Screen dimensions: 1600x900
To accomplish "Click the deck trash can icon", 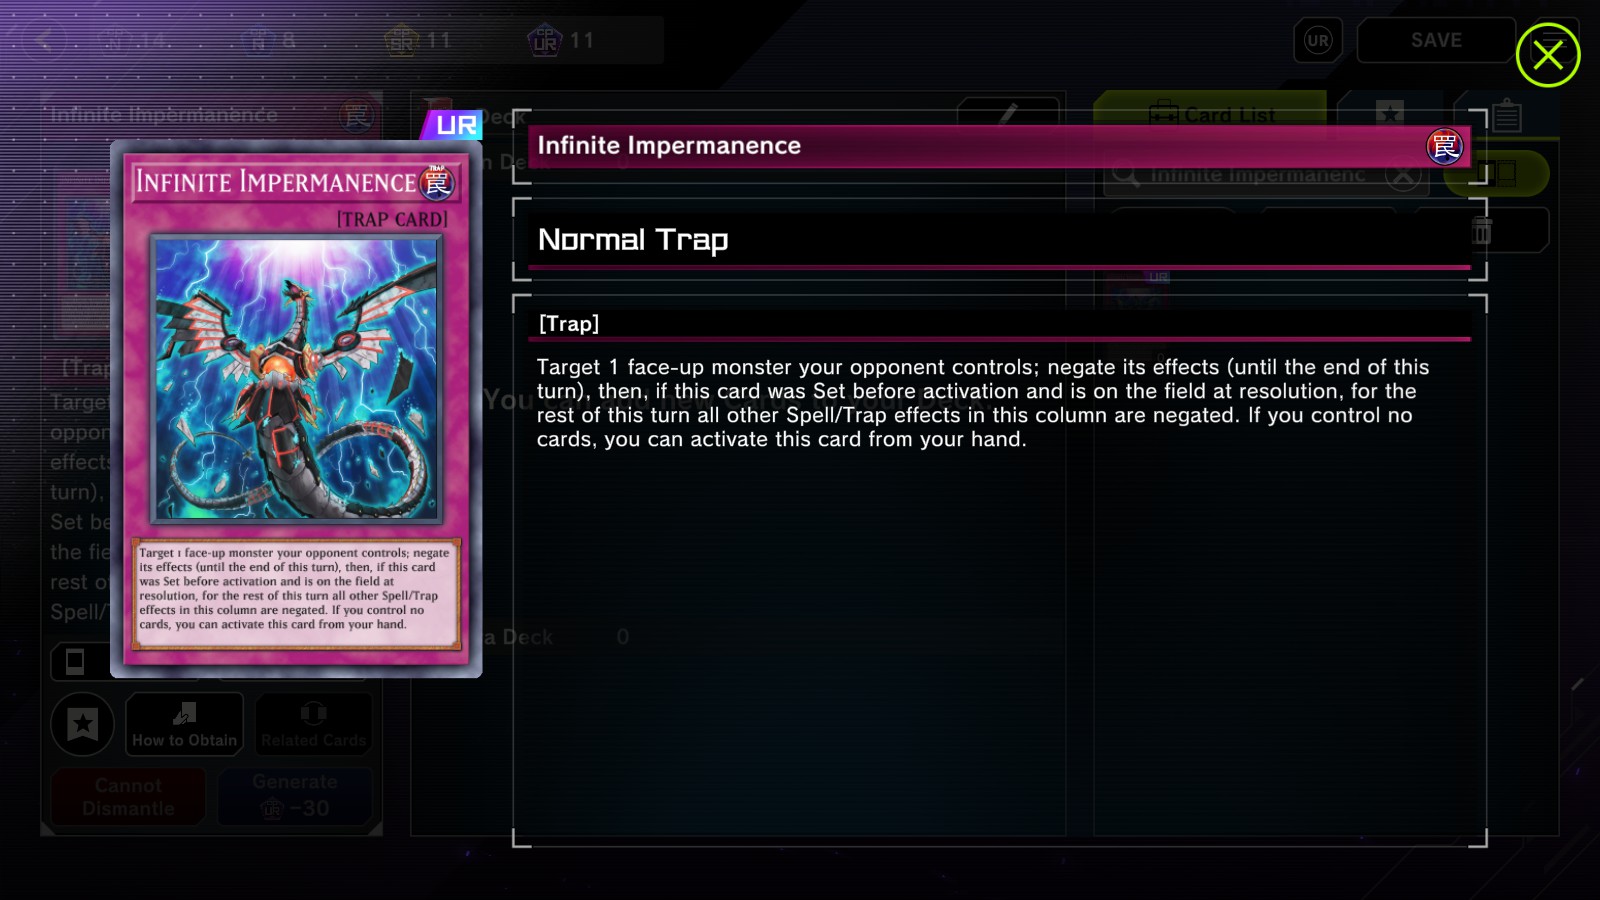I will click(x=1482, y=231).
